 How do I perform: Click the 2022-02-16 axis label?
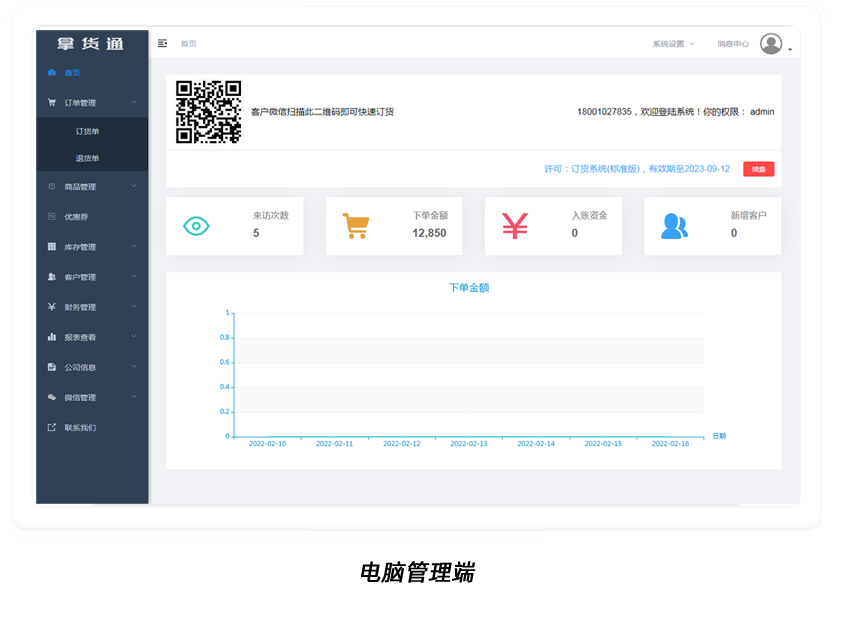[x=671, y=444]
